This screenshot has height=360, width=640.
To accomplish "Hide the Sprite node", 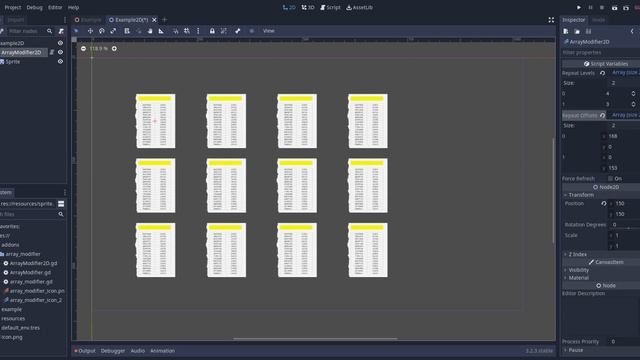I will pos(60,62).
